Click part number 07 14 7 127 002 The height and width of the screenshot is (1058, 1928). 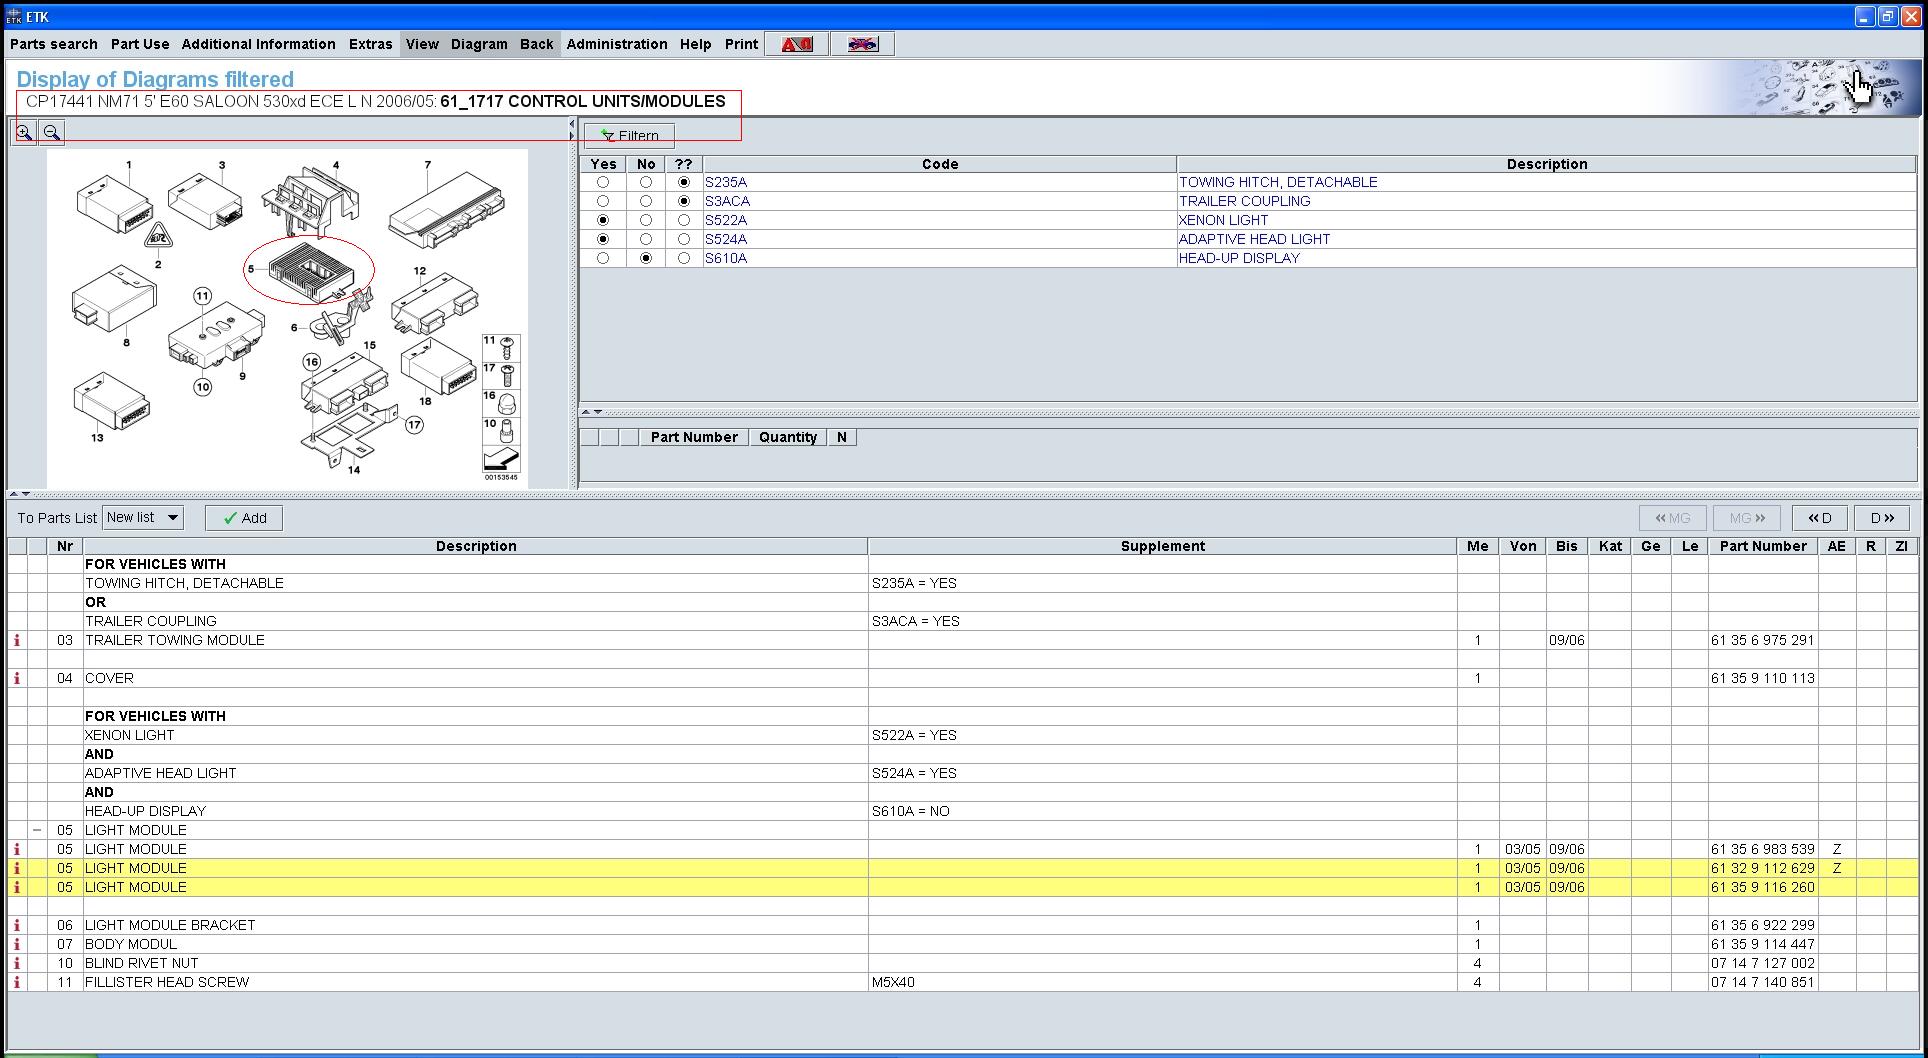(1762, 963)
